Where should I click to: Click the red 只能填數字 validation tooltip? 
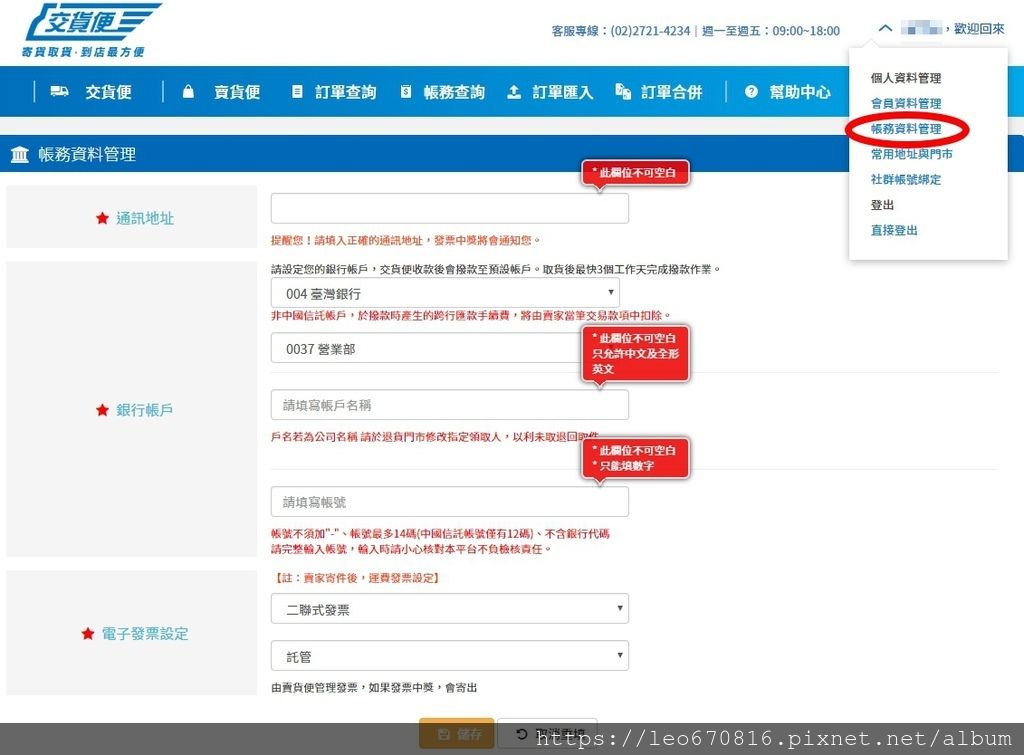click(635, 458)
